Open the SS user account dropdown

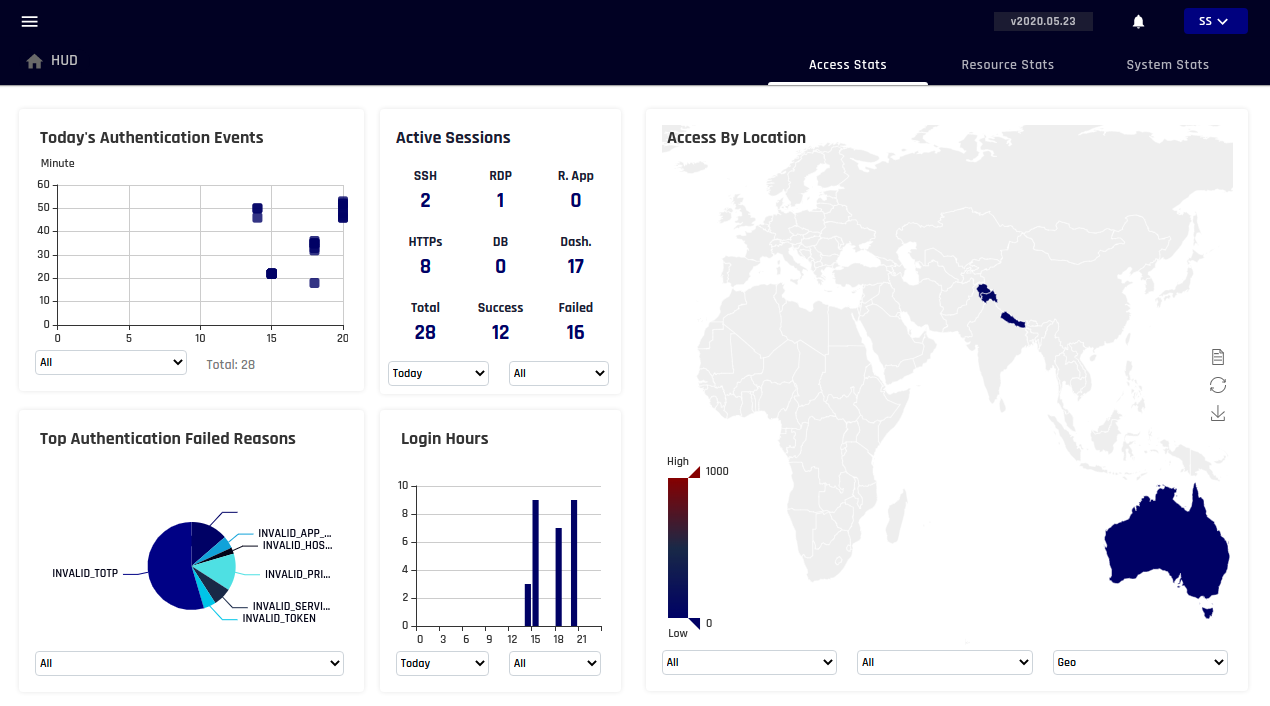(x=1215, y=21)
